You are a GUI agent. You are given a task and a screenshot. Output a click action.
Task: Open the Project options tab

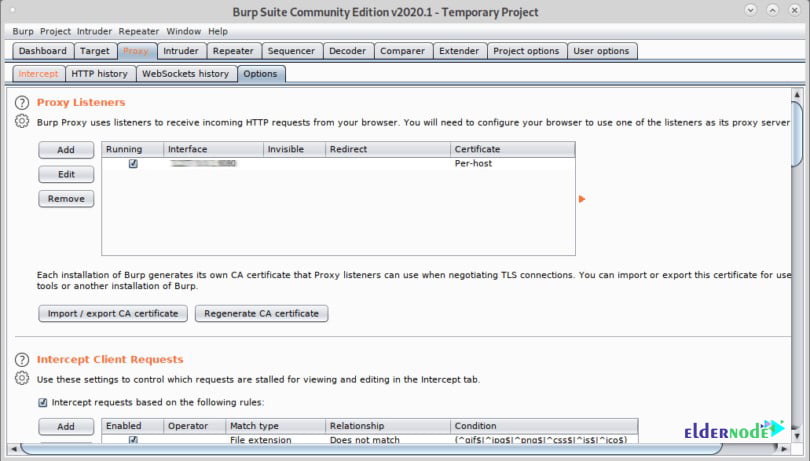point(526,51)
